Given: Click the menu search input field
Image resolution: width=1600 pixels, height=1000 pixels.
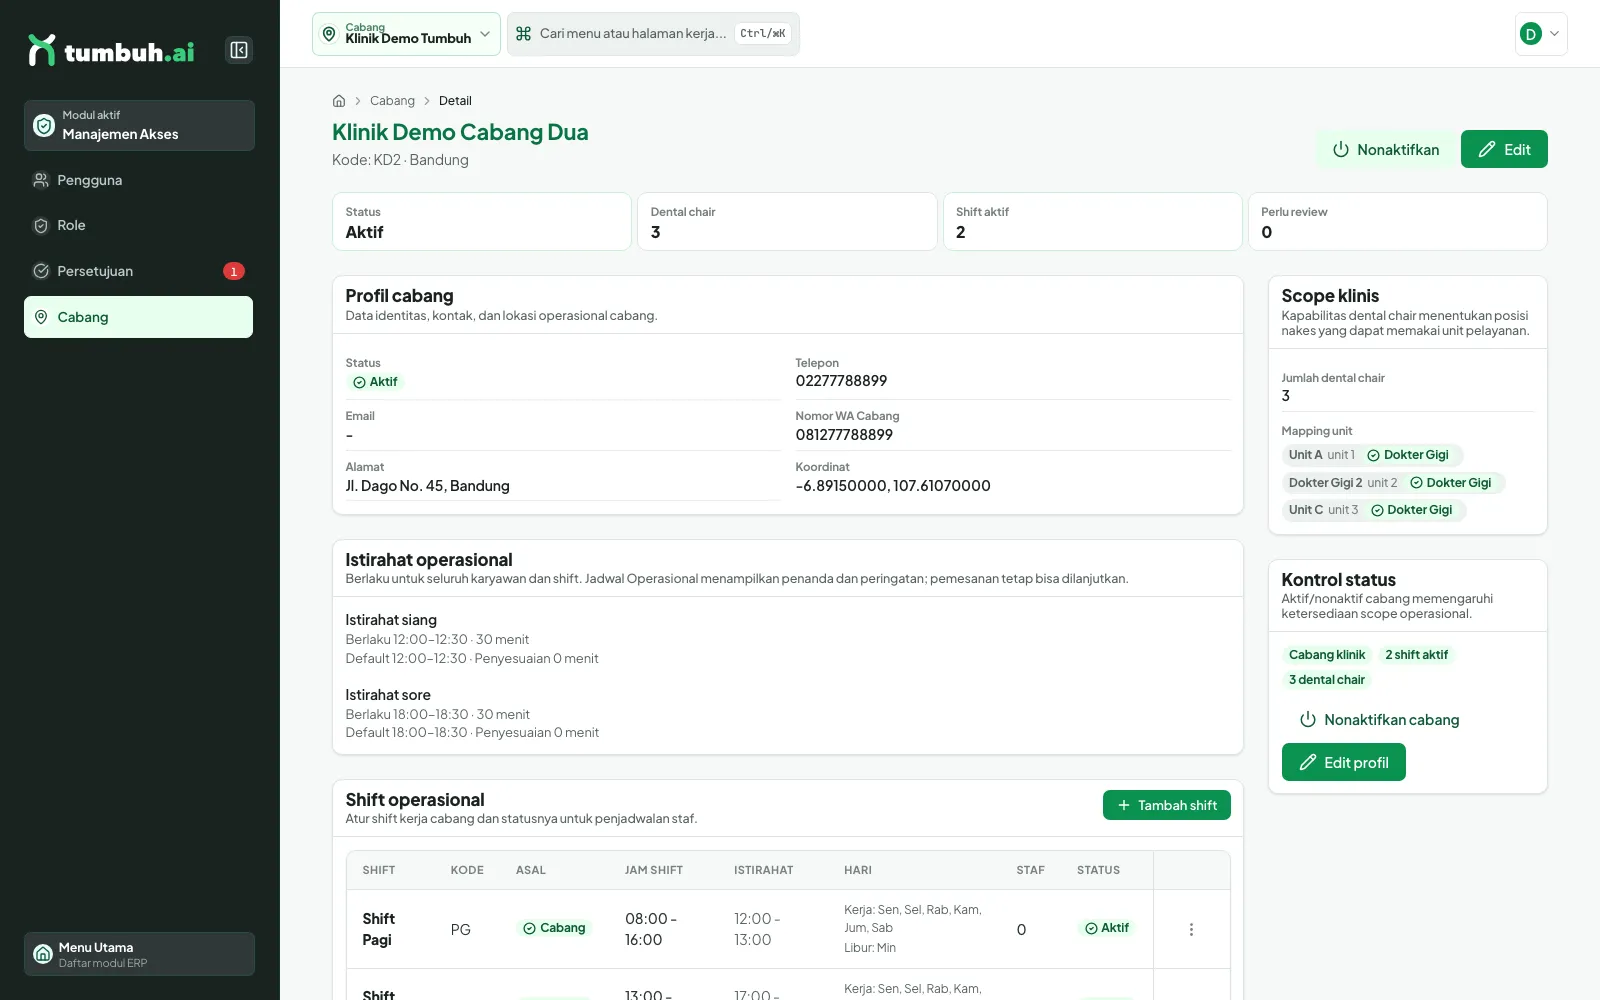Looking at the screenshot, I should [x=653, y=34].
